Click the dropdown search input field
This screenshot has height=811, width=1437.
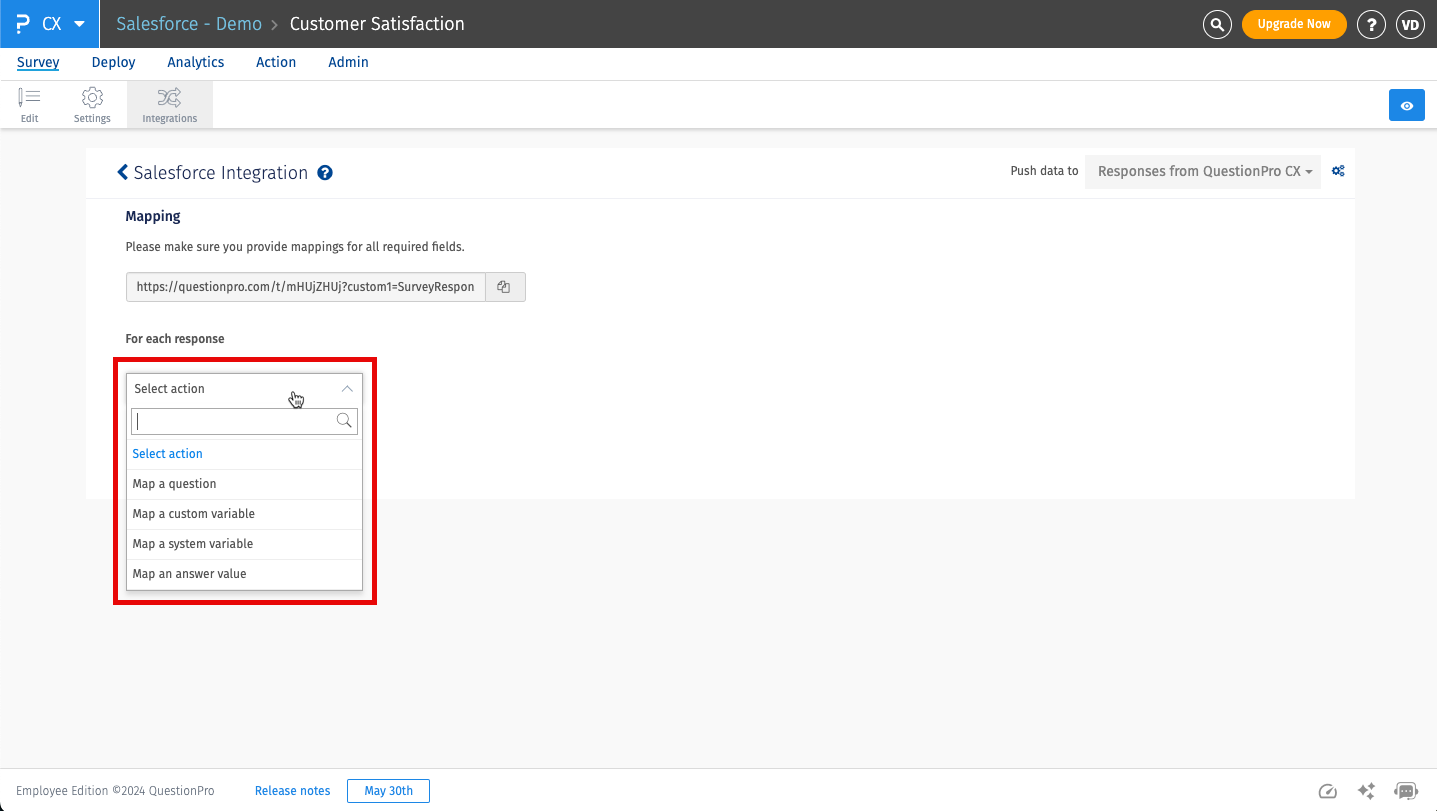click(244, 421)
